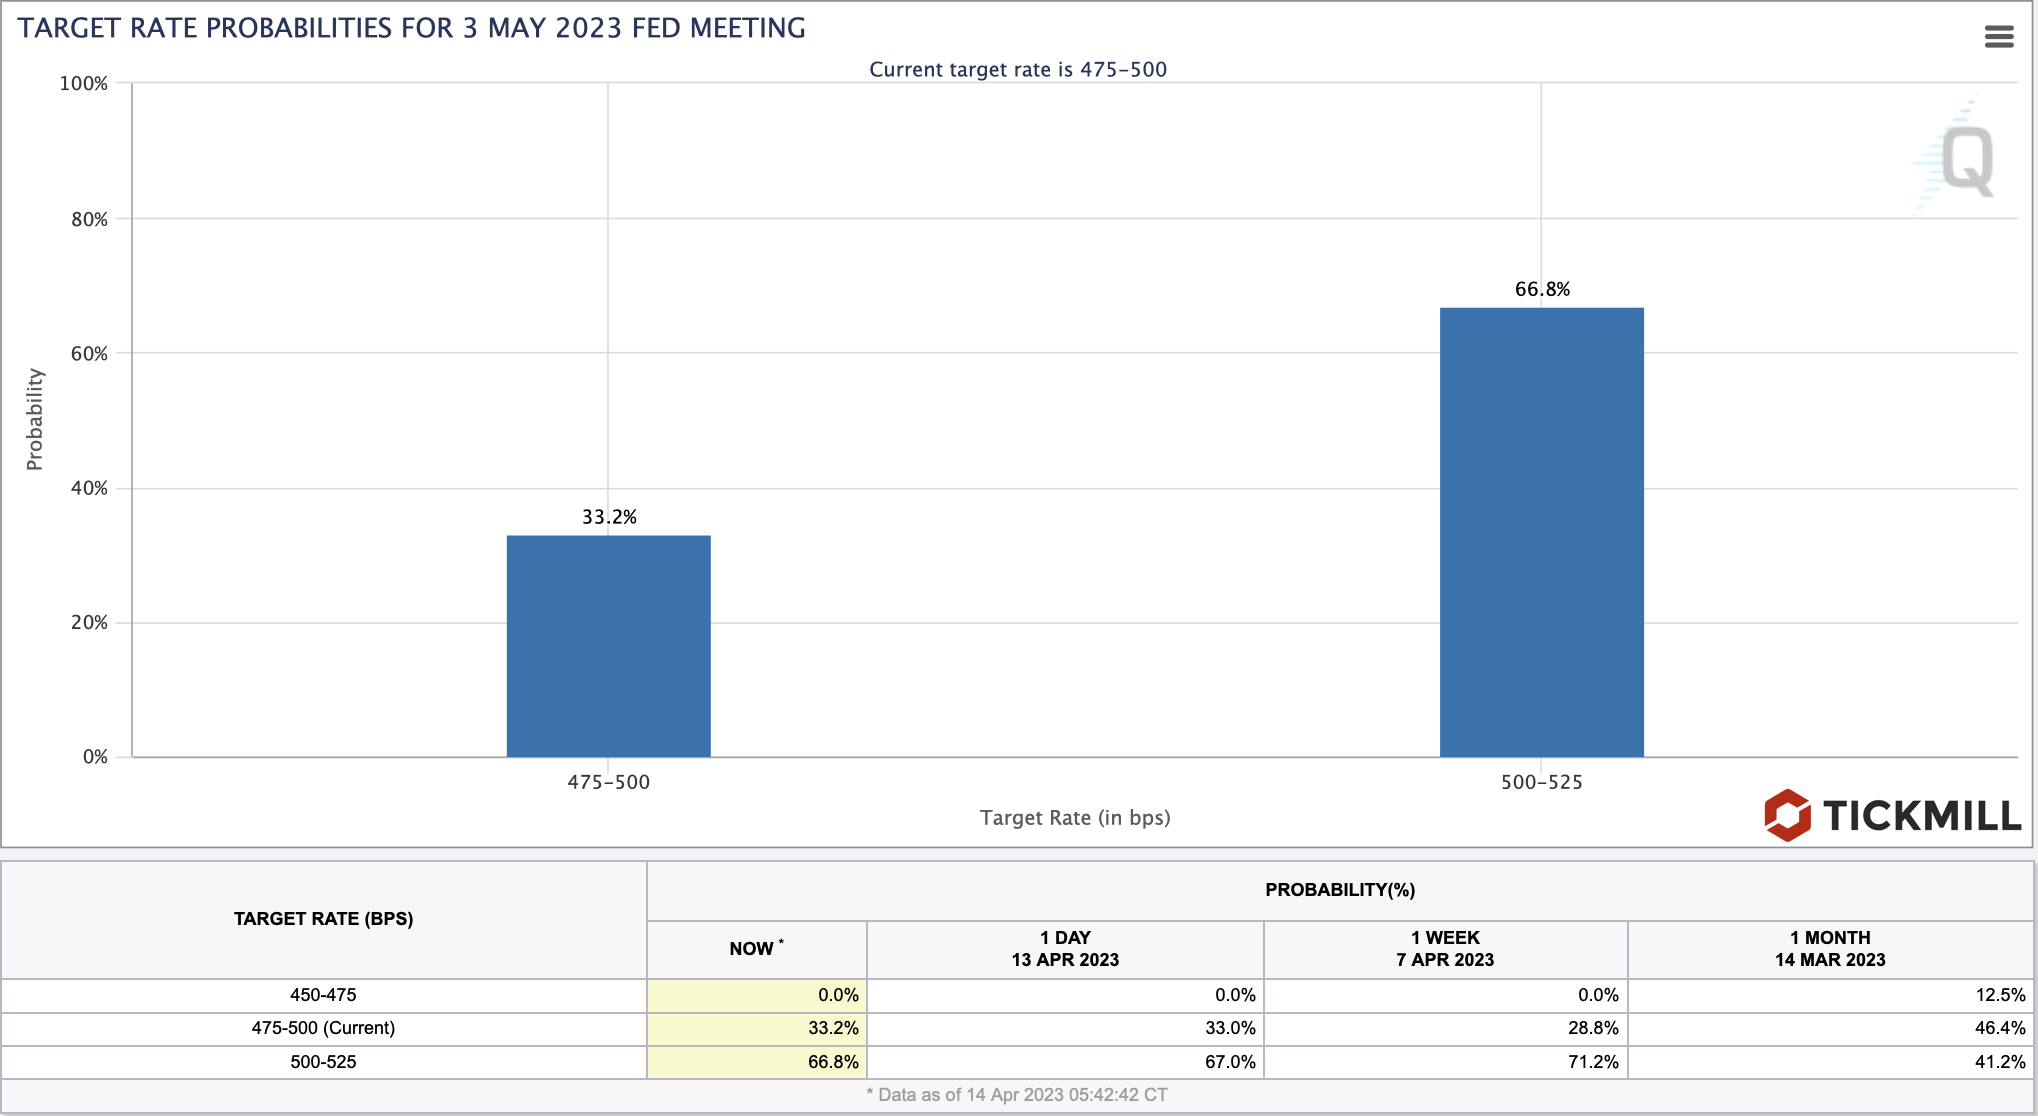Click the 1 DAY 13 APR 2023 header
Screen dimensions: 2038x1116
click(1065, 949)
